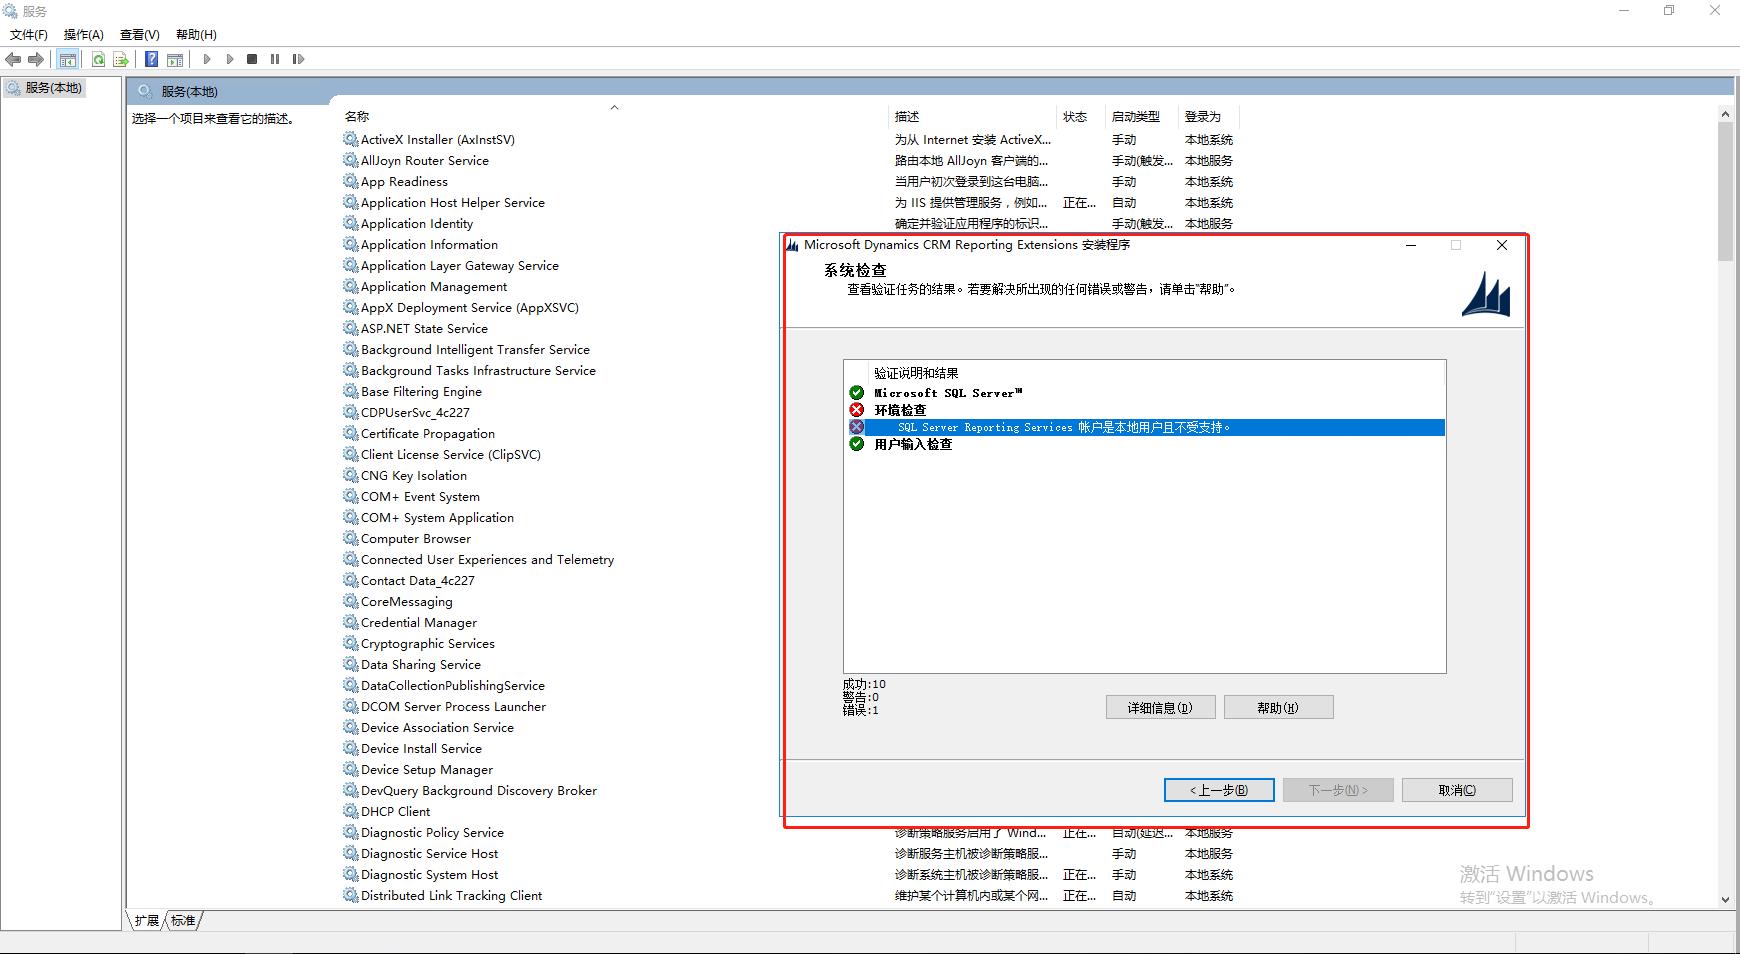Image resolution: width=1740 pixels, height=954 pixels.
Task: Select Application Host Helper Service
Action: point(453,202)
